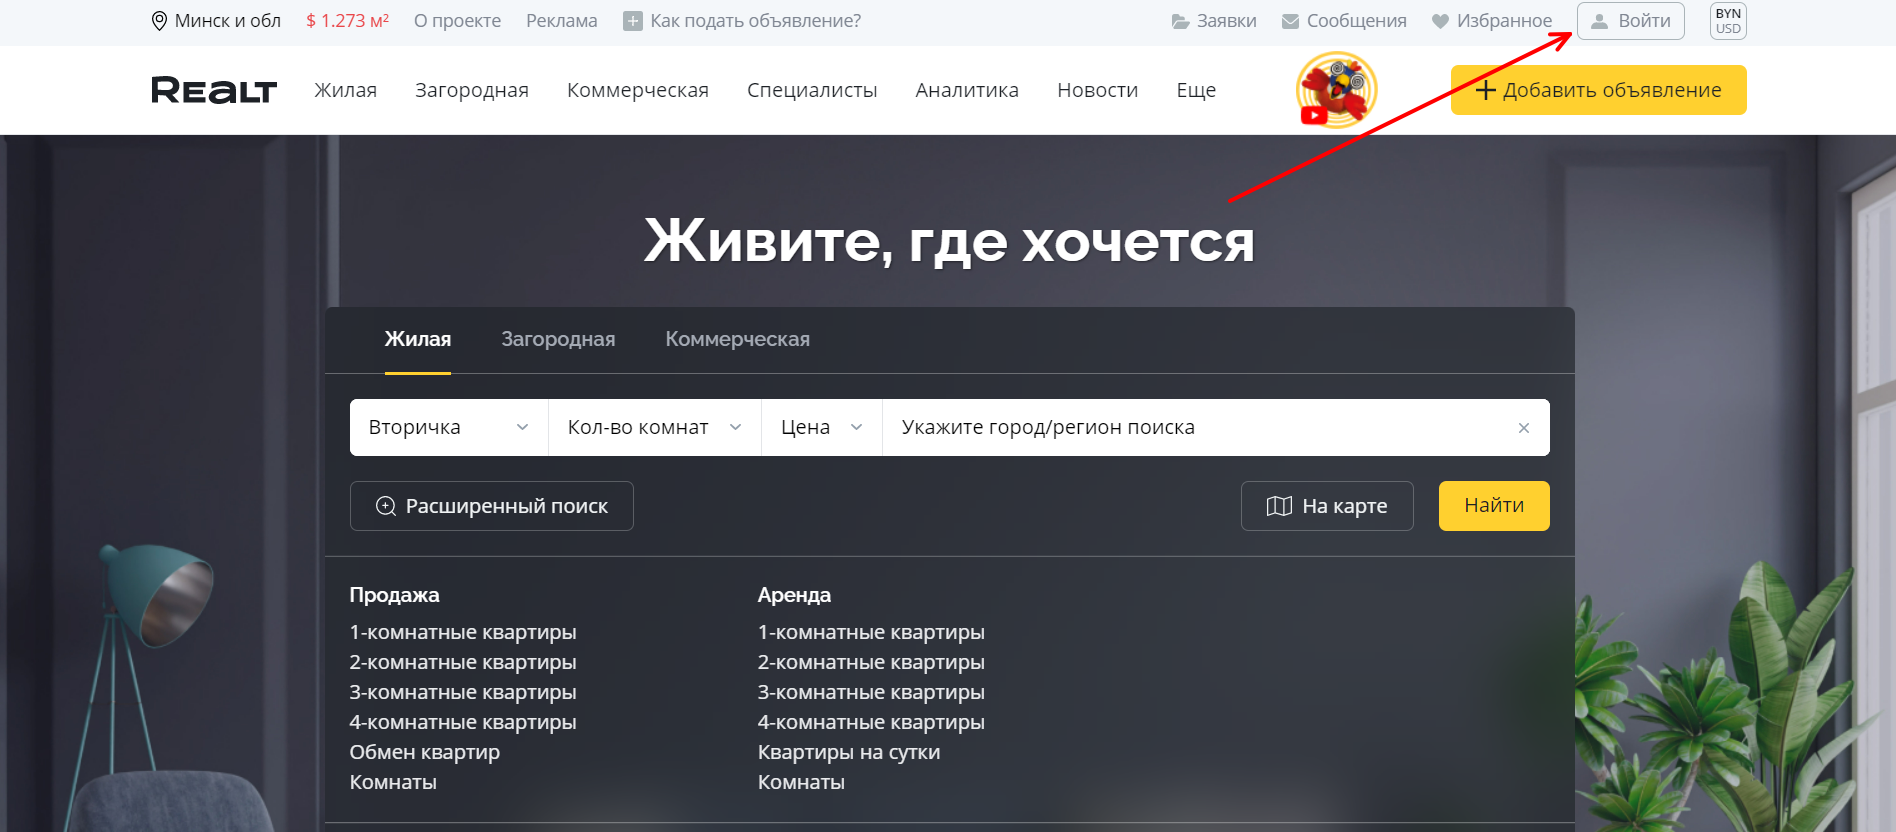Click the map icon in На карте
This screenshot has height=832, width=1896.
tap(1279, 506)
